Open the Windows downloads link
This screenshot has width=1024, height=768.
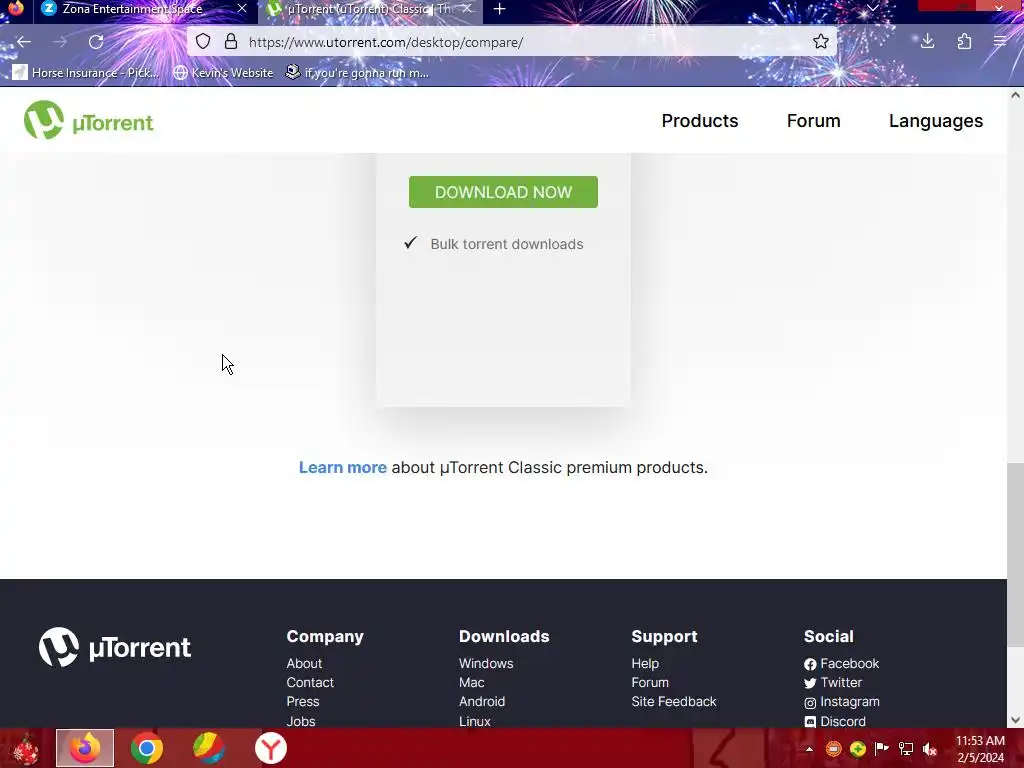[x=486, y=664]
